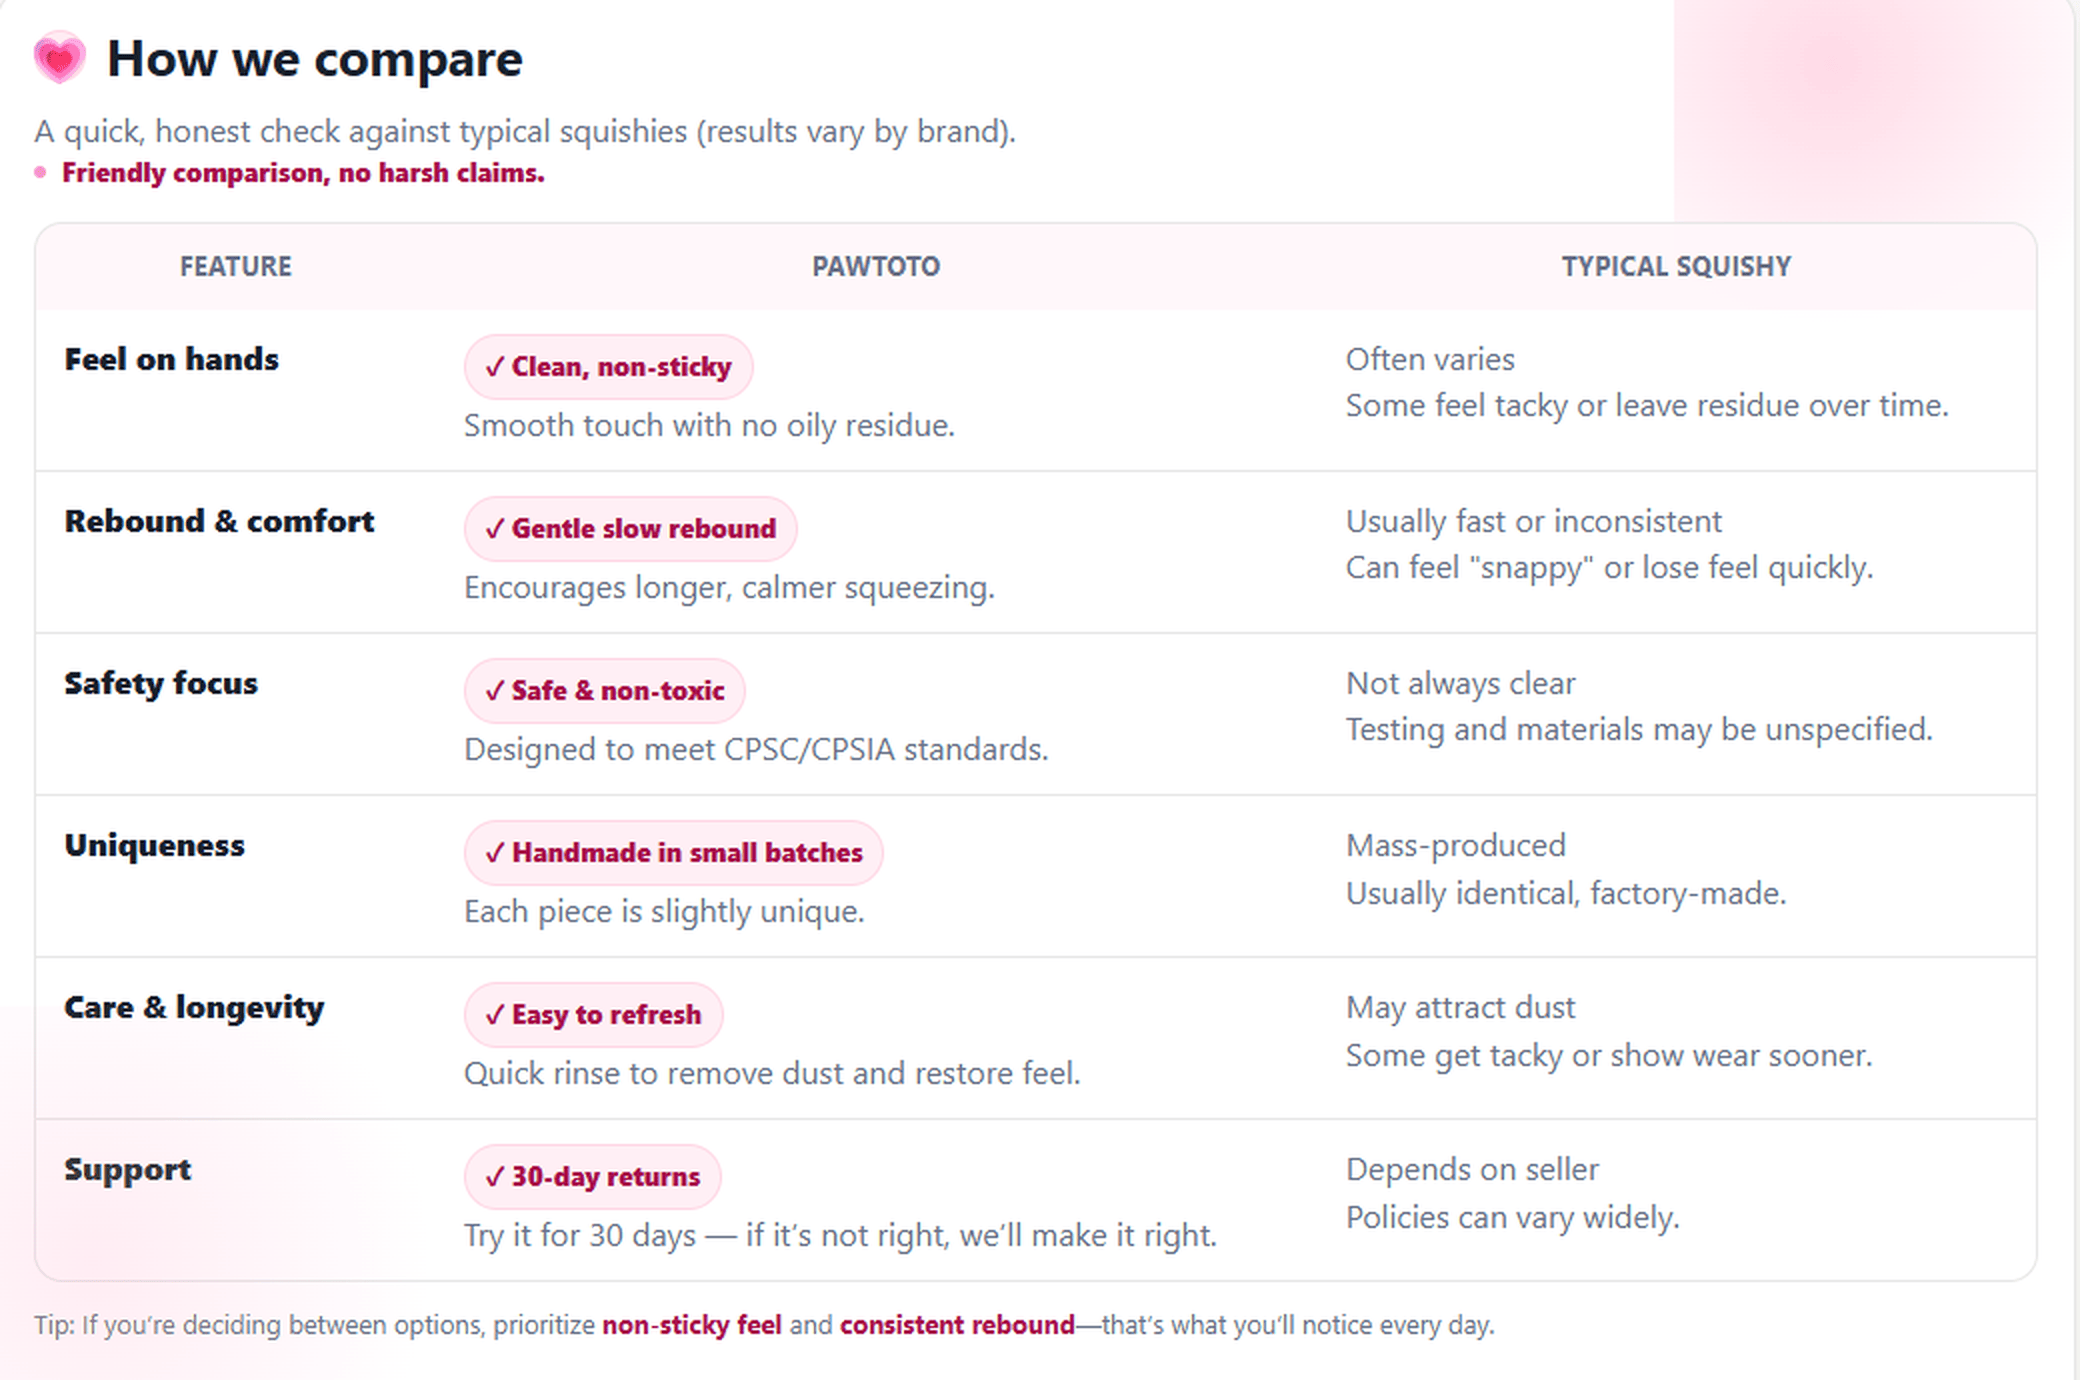Click the "Gentle slow rebound" badge
Screen dimensions: 2080x1380
tap(630, 529)
